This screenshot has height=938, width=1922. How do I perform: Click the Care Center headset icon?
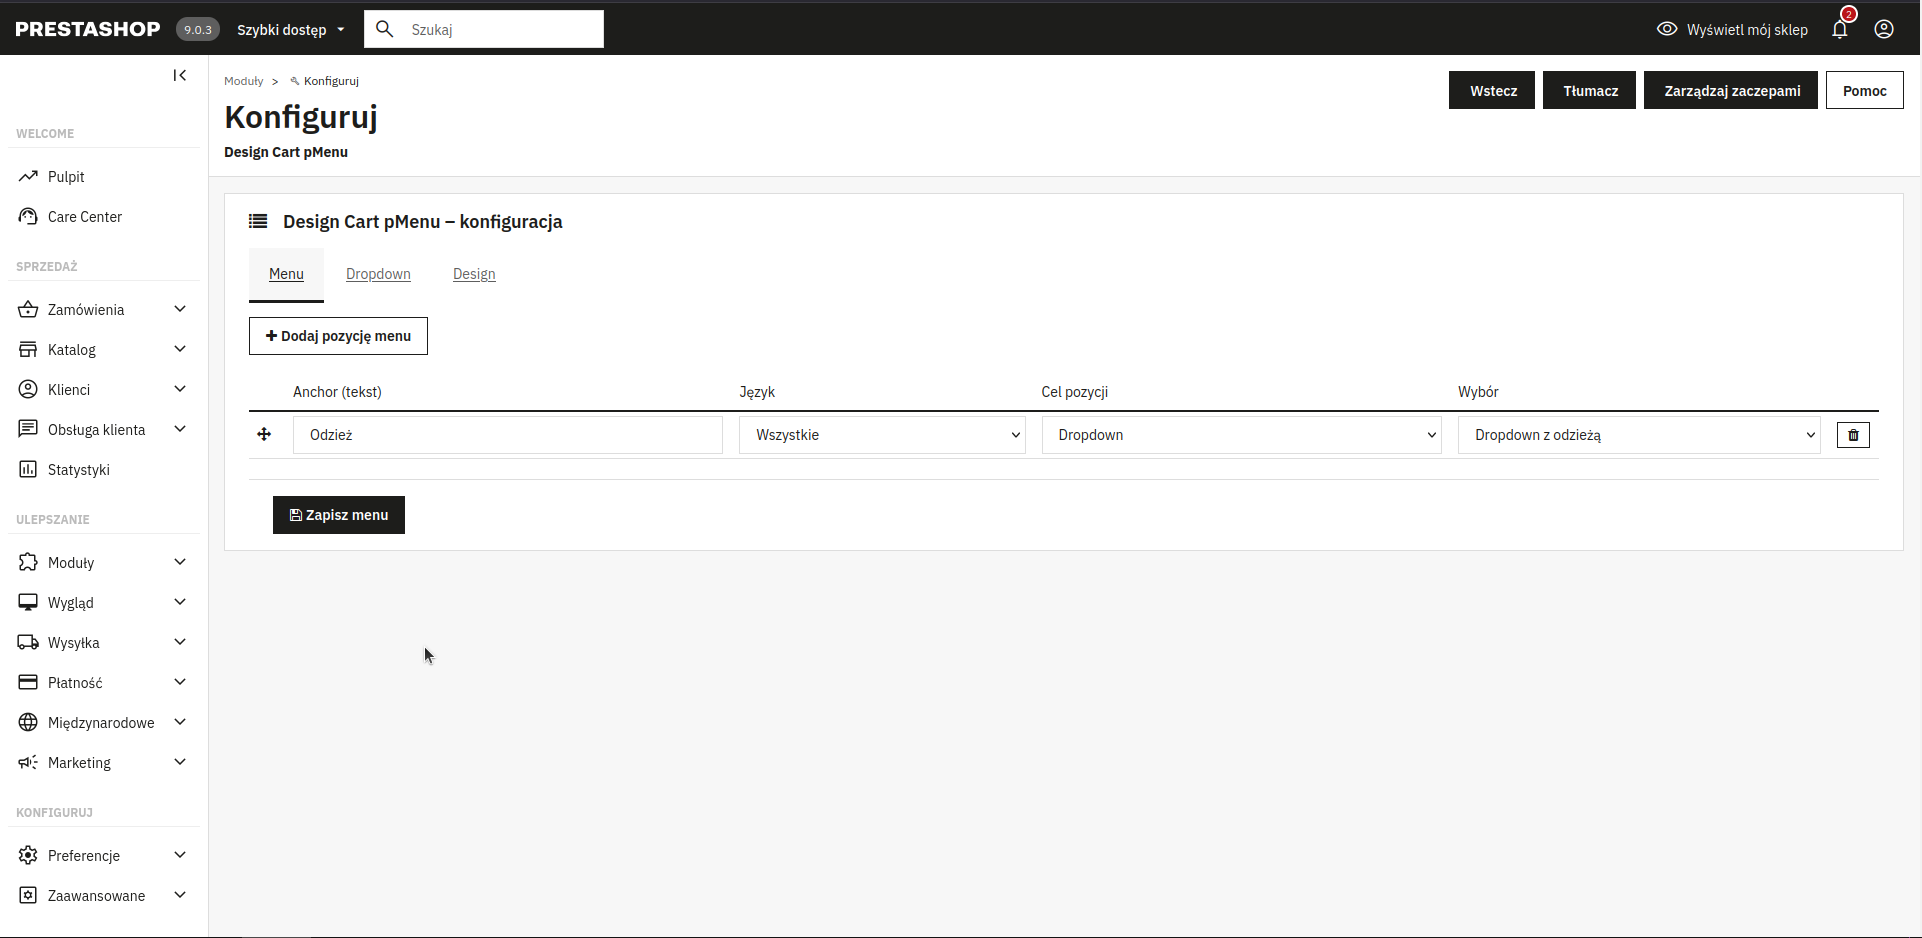tap(28, 216)
